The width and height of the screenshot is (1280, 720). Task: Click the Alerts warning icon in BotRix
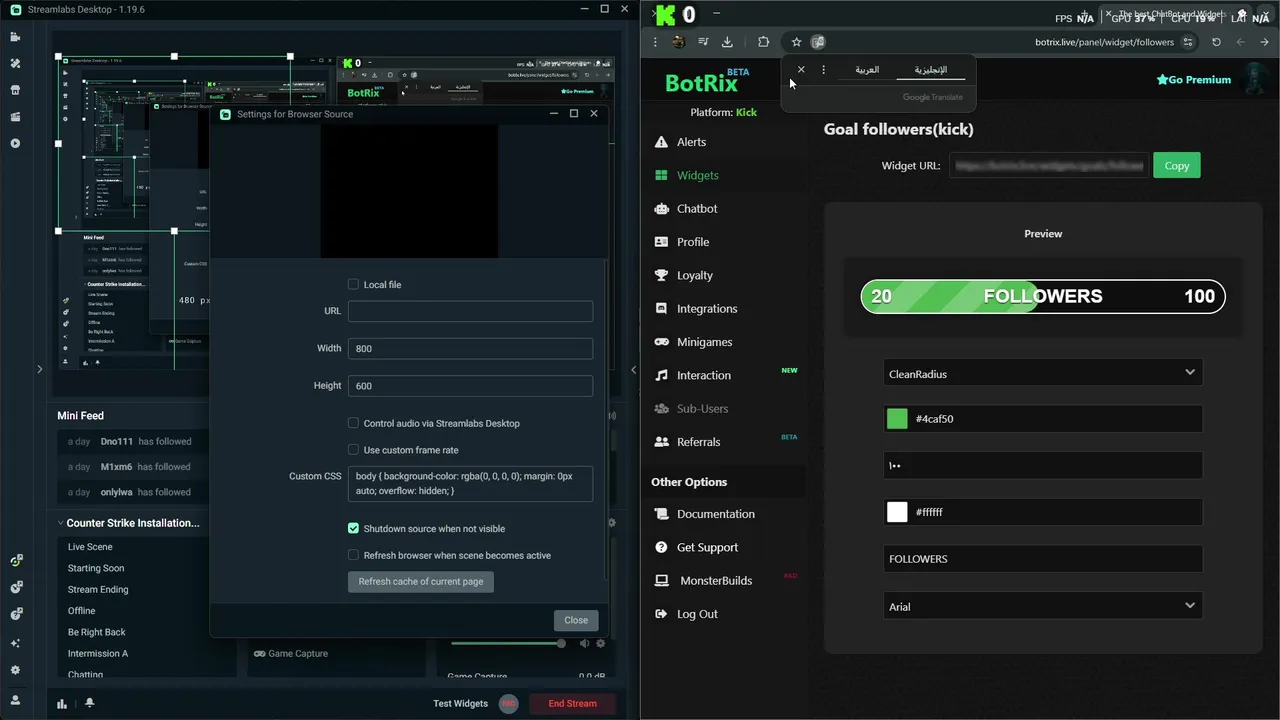tap(661, 142)
